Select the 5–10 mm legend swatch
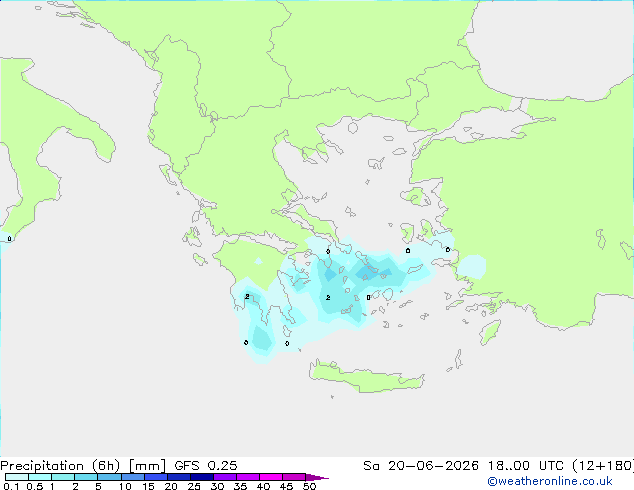Screen dimensions: 634x490 click(x=109, y=477)
